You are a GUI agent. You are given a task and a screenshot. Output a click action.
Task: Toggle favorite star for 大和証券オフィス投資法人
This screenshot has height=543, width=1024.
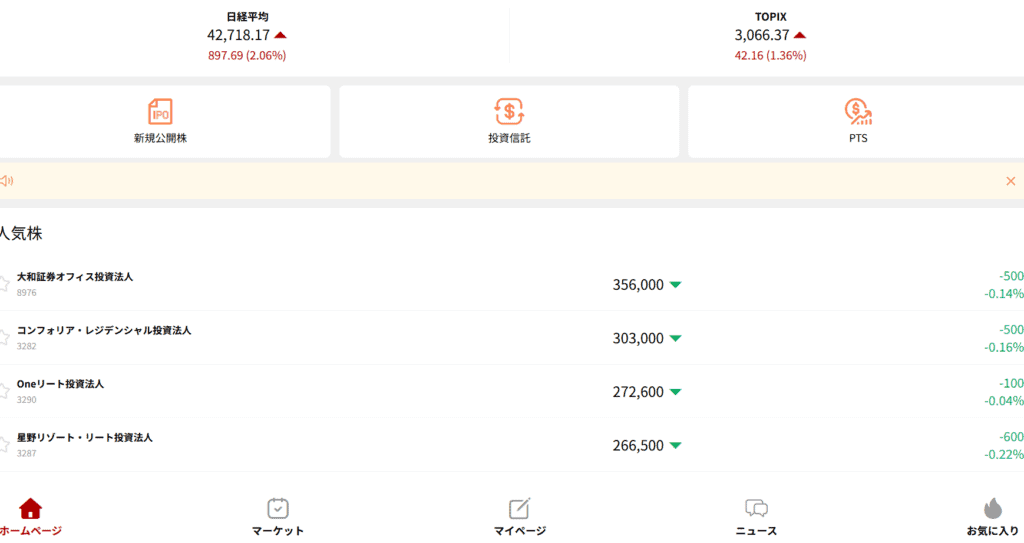click(4, 284)
